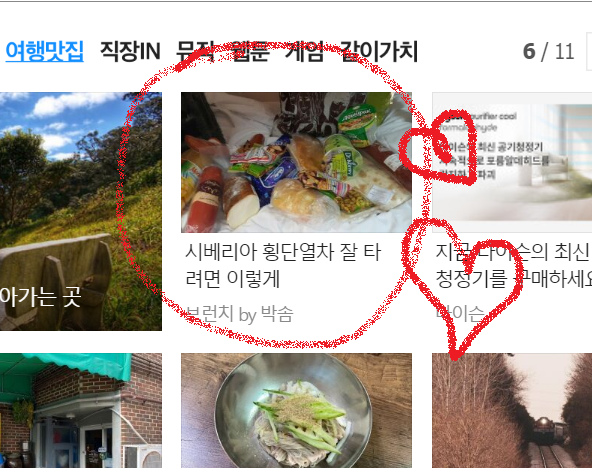Open the forest bench photo card
The image size is (592, 468).
[x=81, y=211]
